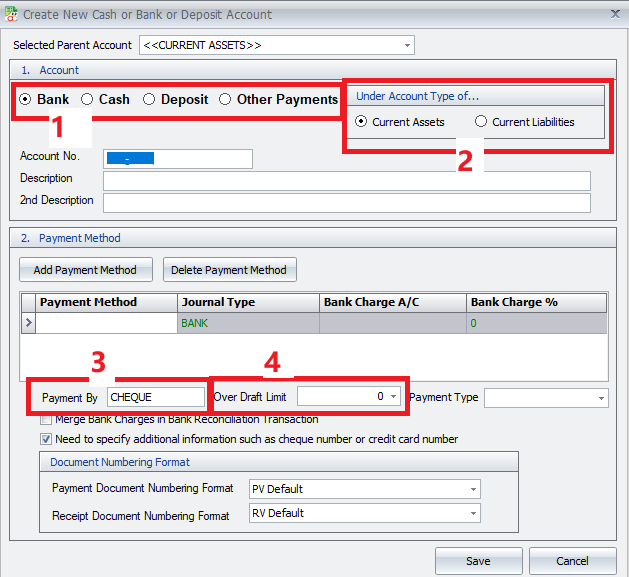Select the Bank radio button

tap(26, 100)
